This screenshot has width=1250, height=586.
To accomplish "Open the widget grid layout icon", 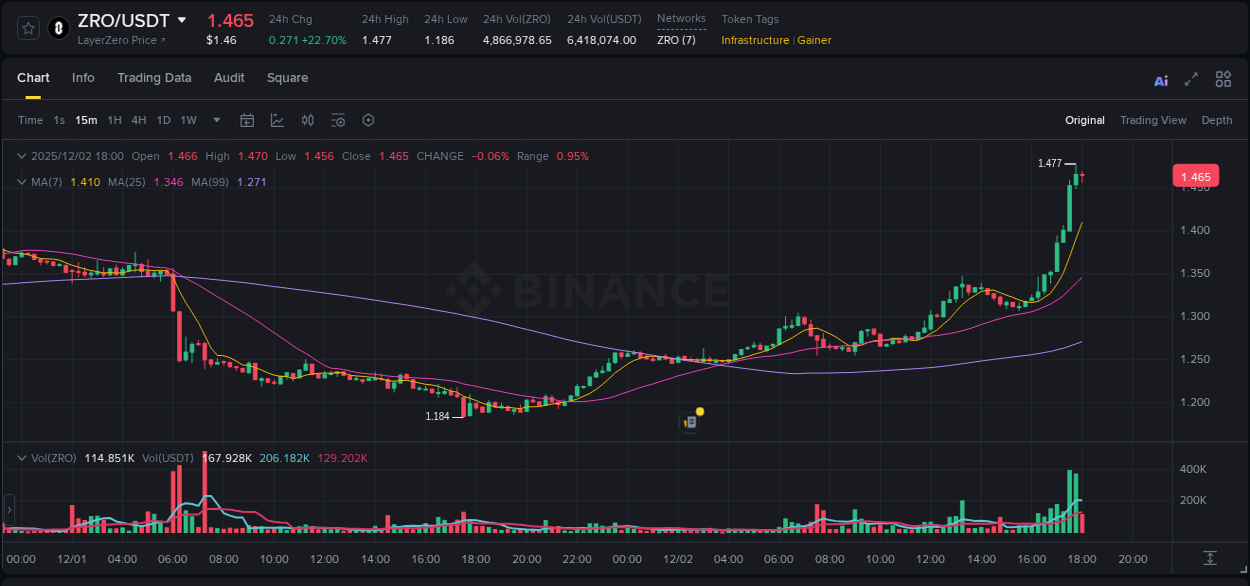I will (1222, 78).
